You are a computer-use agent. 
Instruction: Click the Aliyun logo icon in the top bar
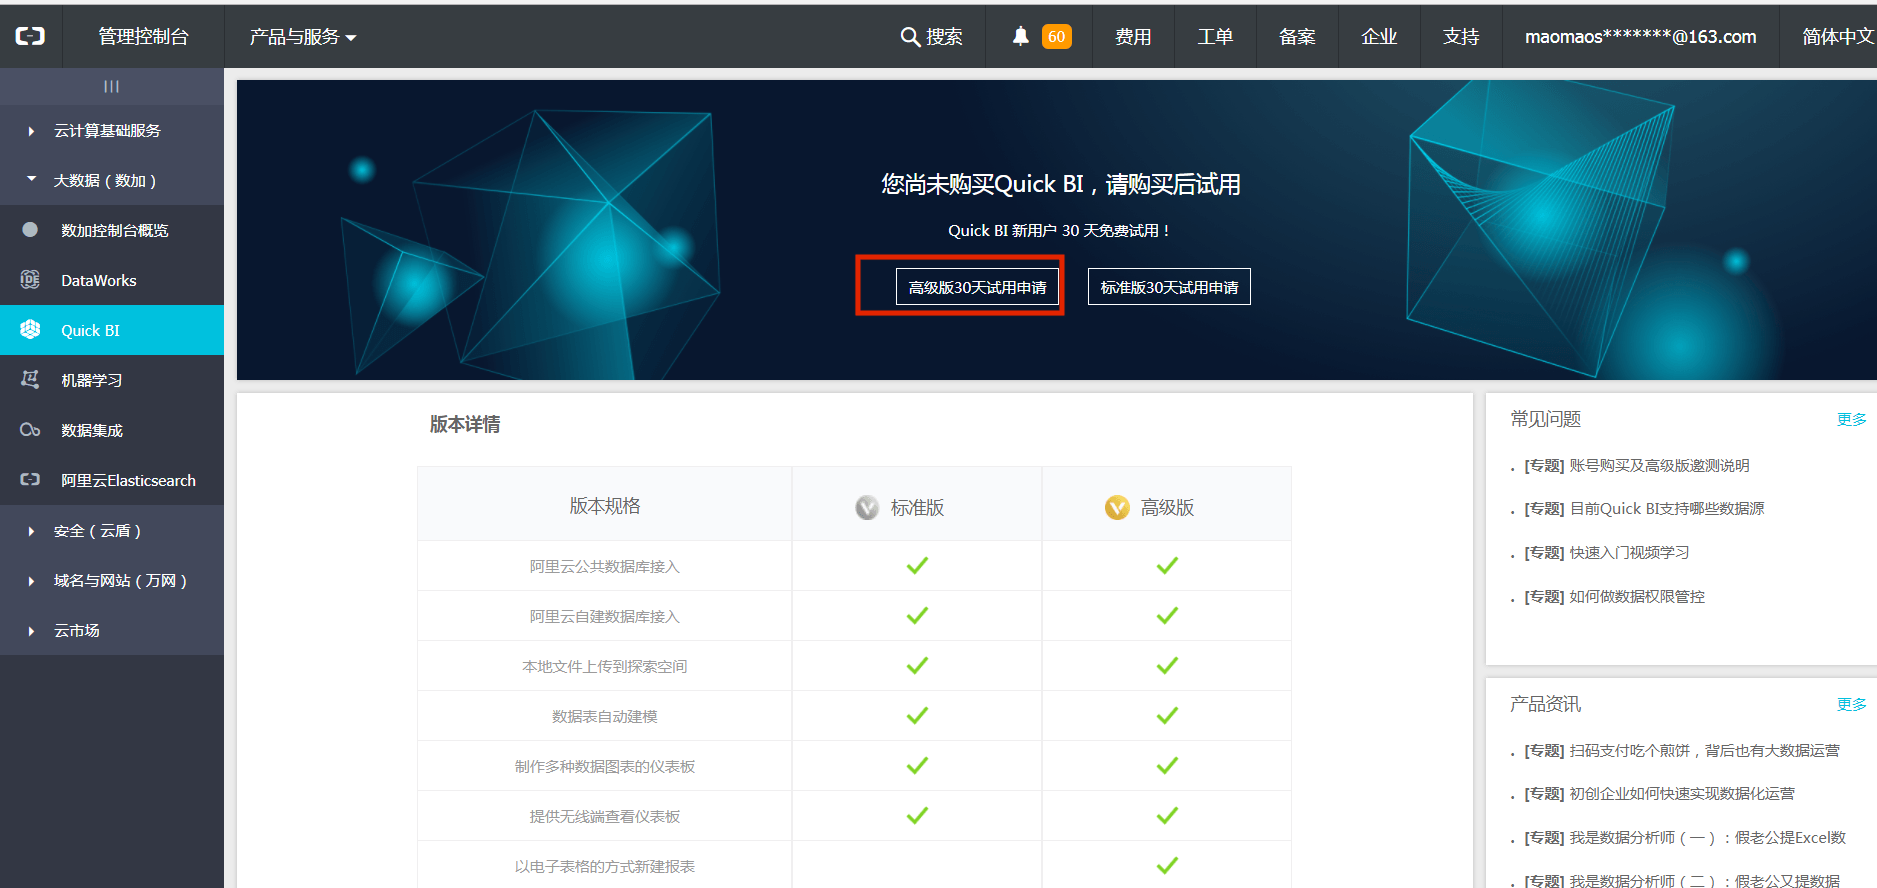click(30, 36)
